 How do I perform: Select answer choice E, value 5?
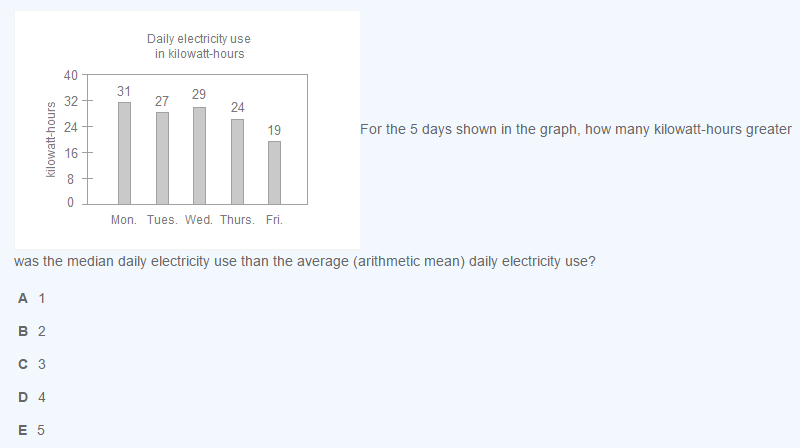pyautogui.click(x=32, y=430)
